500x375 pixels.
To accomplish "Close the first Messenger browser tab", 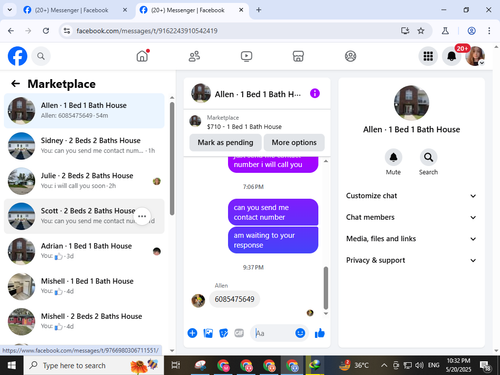I will tap(125, 10).
